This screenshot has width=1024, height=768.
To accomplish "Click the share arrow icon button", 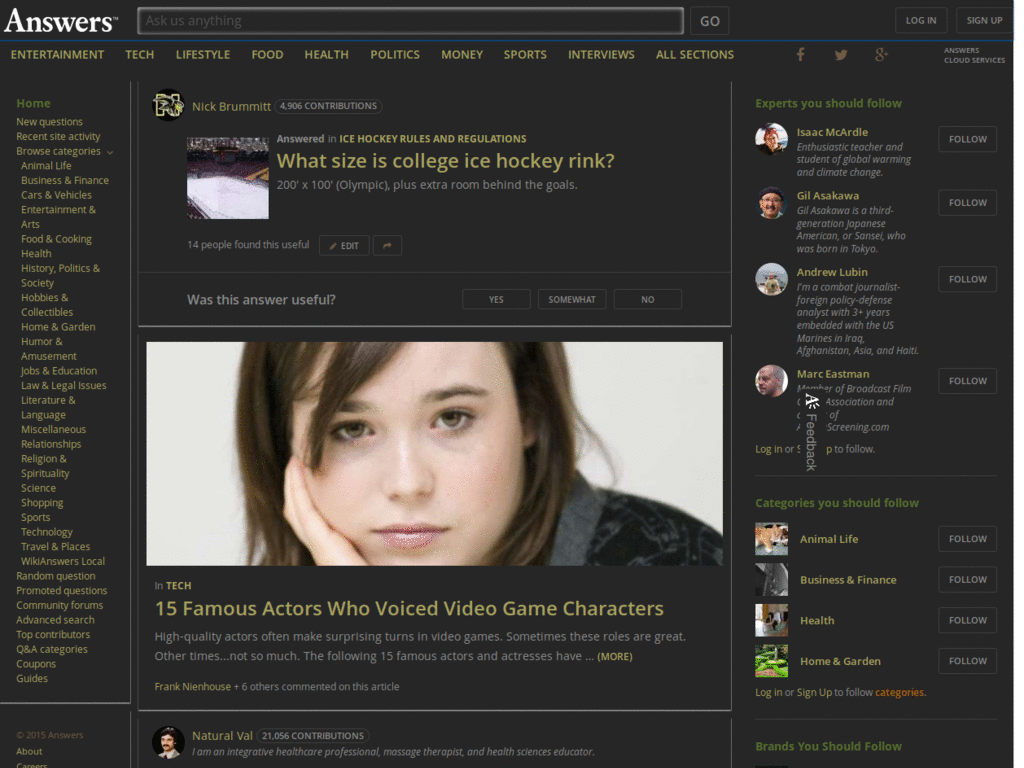I will tap(387, 246).
